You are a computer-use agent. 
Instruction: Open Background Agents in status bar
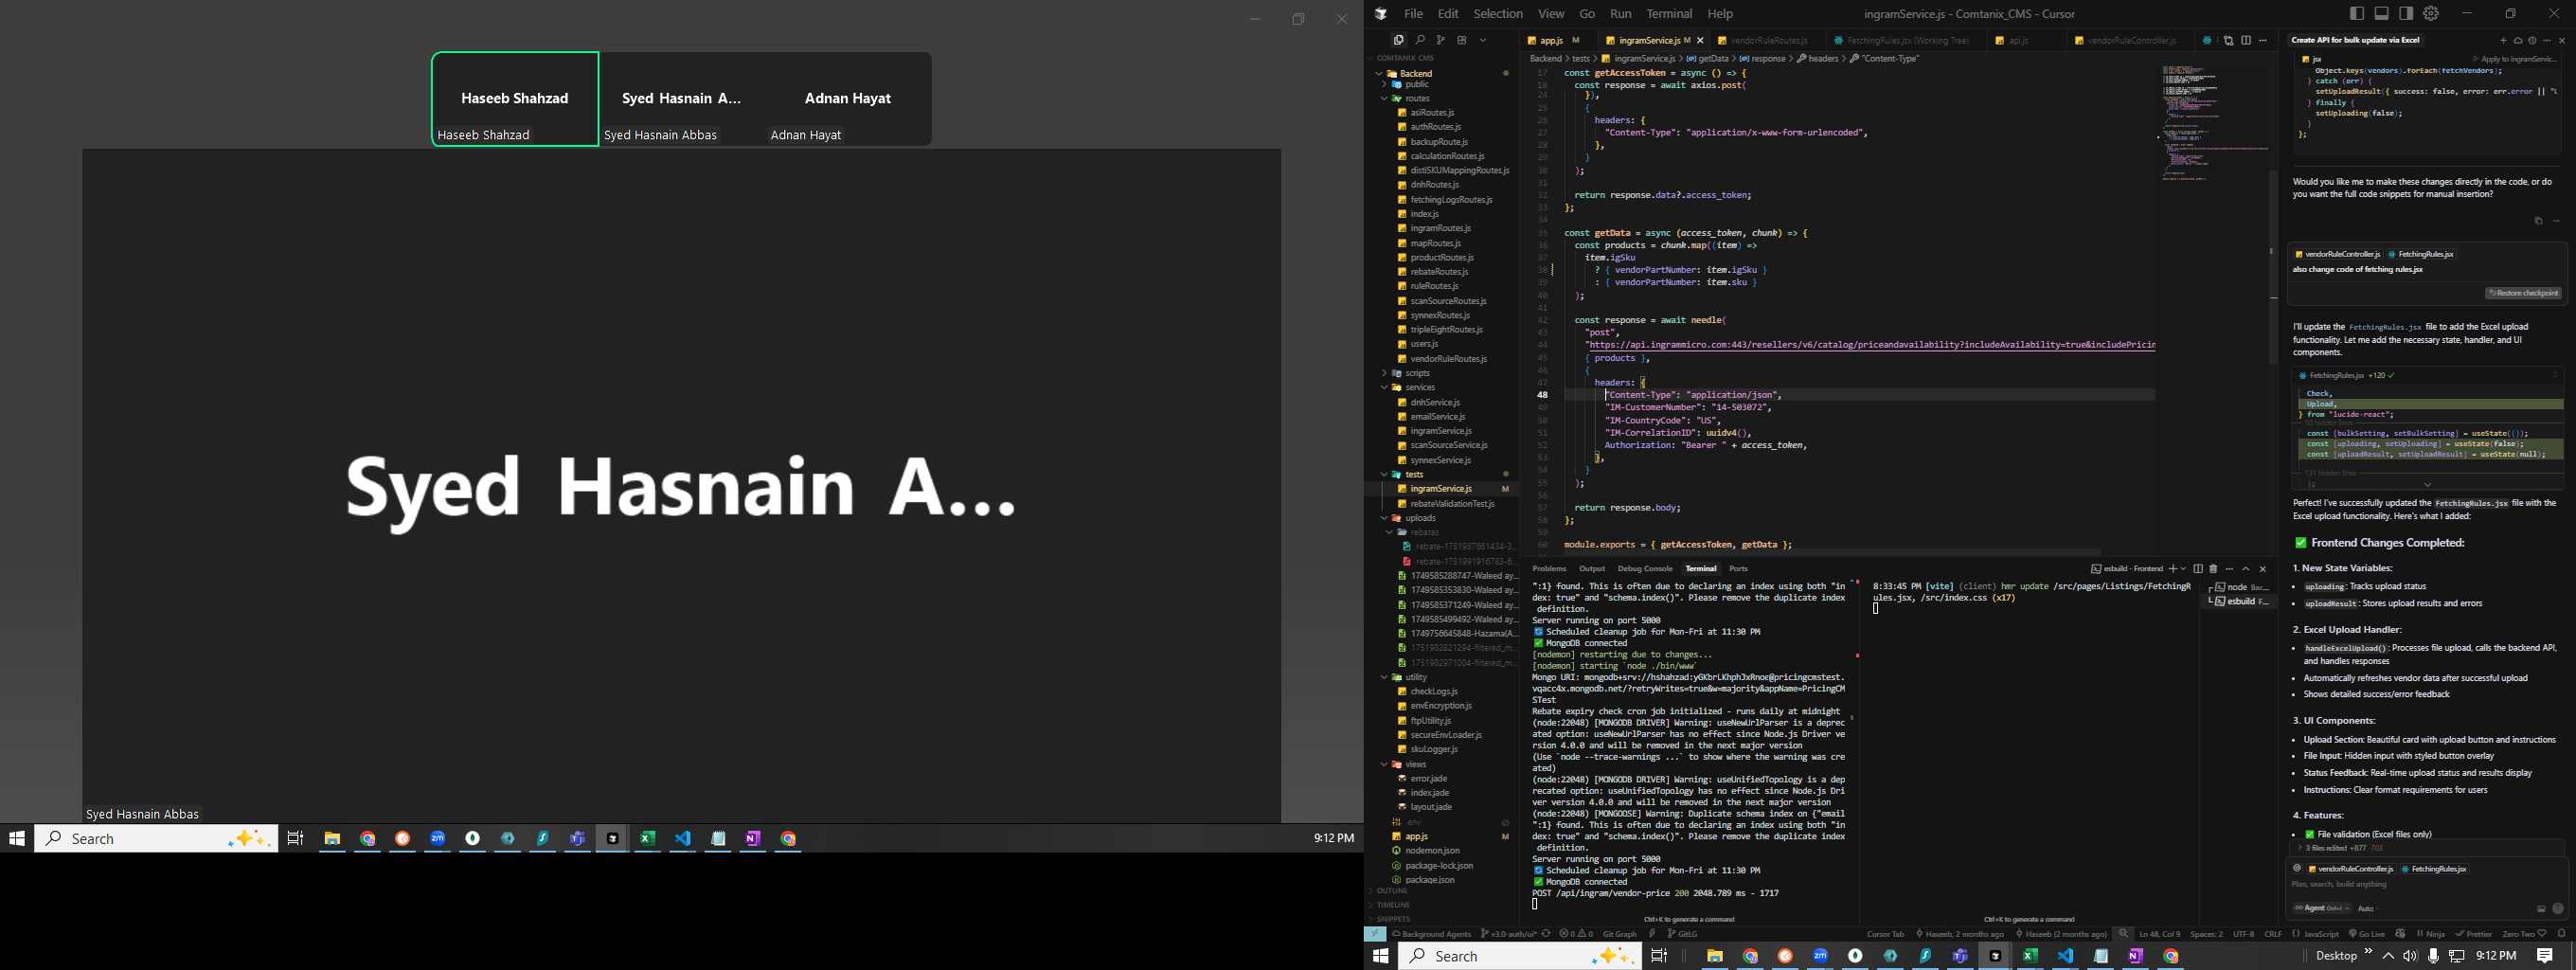pos(1431,934)
